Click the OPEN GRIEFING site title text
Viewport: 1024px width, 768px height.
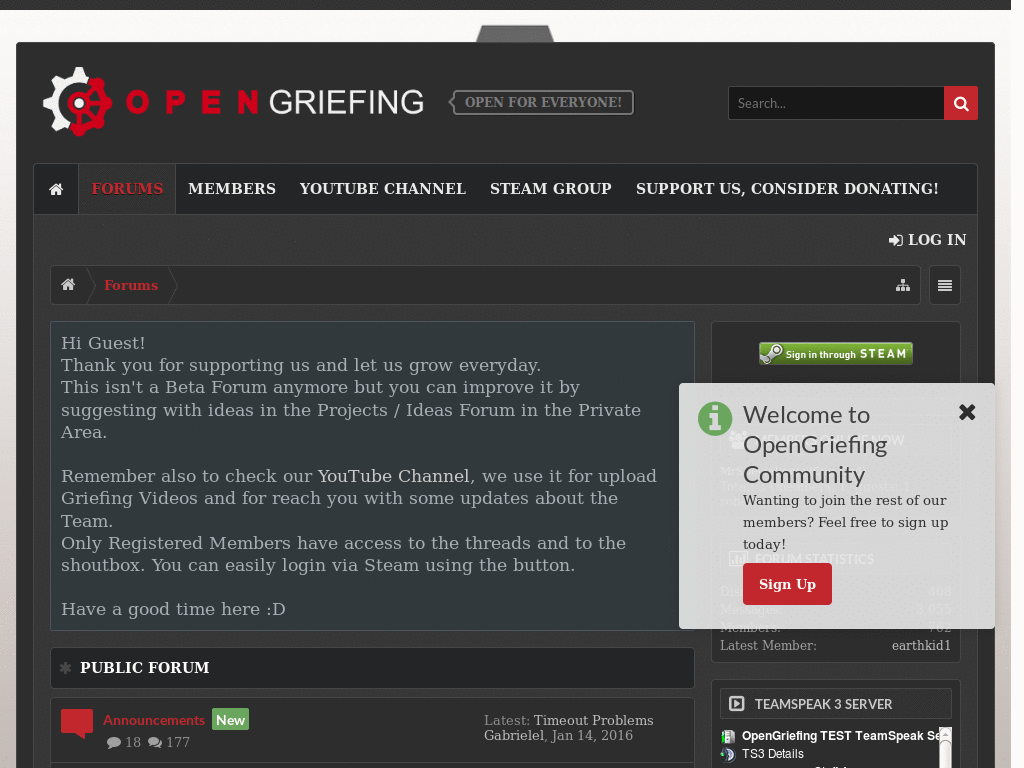(x=274, y=103)
